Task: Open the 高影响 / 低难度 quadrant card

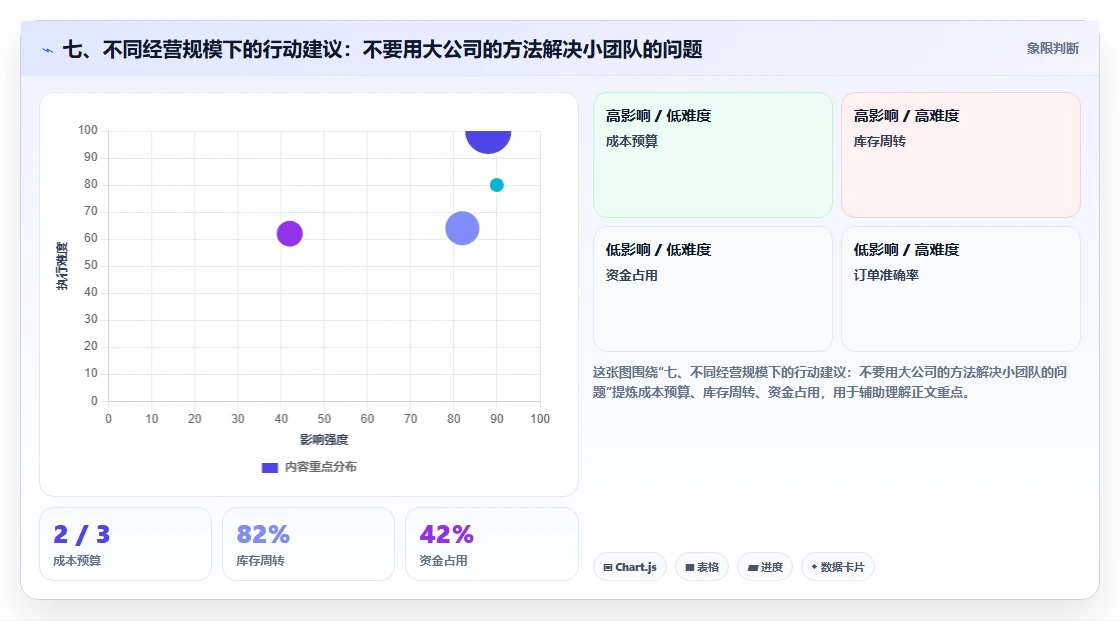Action: click(x=713, y=155)
